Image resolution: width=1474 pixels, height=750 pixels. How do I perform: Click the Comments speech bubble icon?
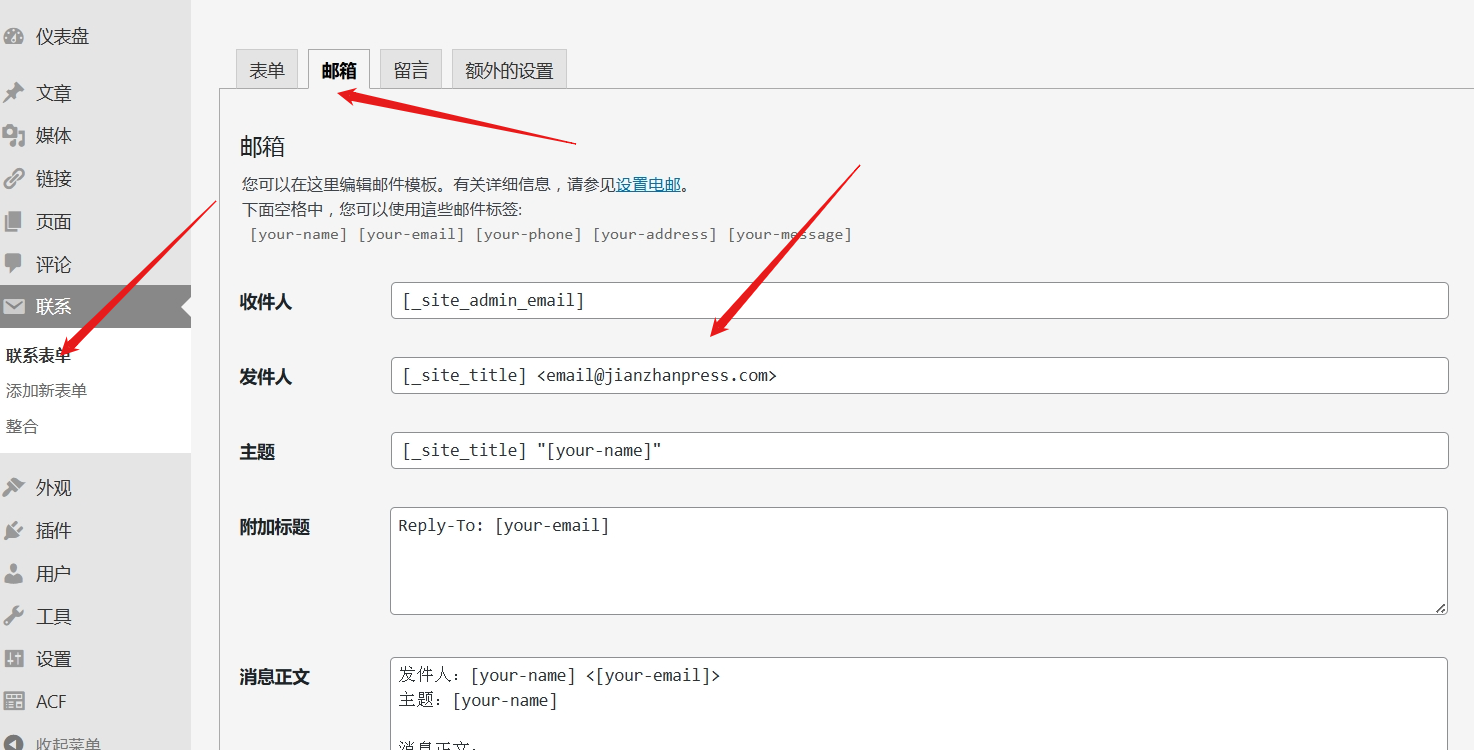(x=13, y=264)
